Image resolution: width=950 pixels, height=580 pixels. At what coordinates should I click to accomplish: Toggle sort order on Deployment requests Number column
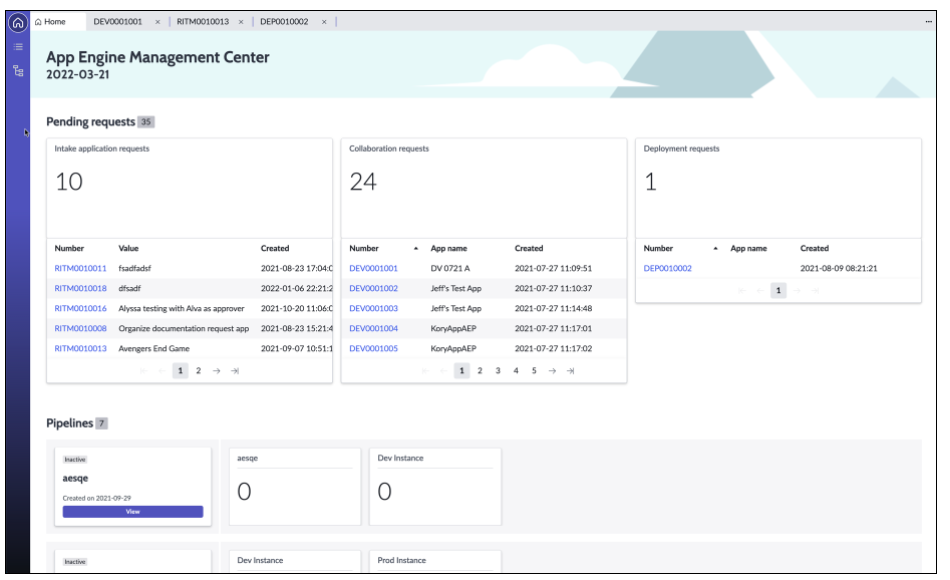715,248
